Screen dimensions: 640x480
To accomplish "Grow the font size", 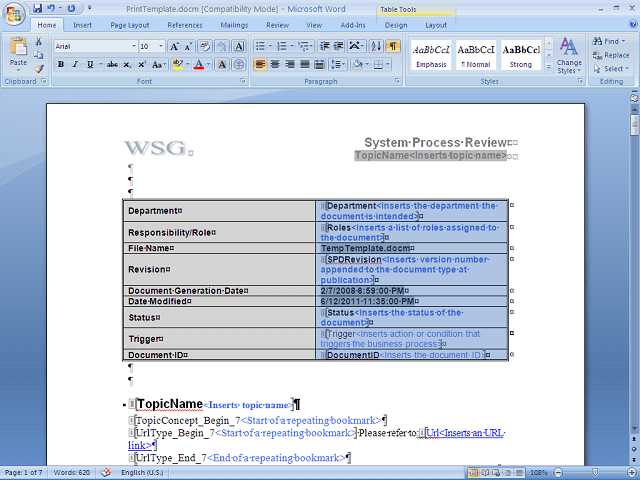I will [x=174, y=47].
